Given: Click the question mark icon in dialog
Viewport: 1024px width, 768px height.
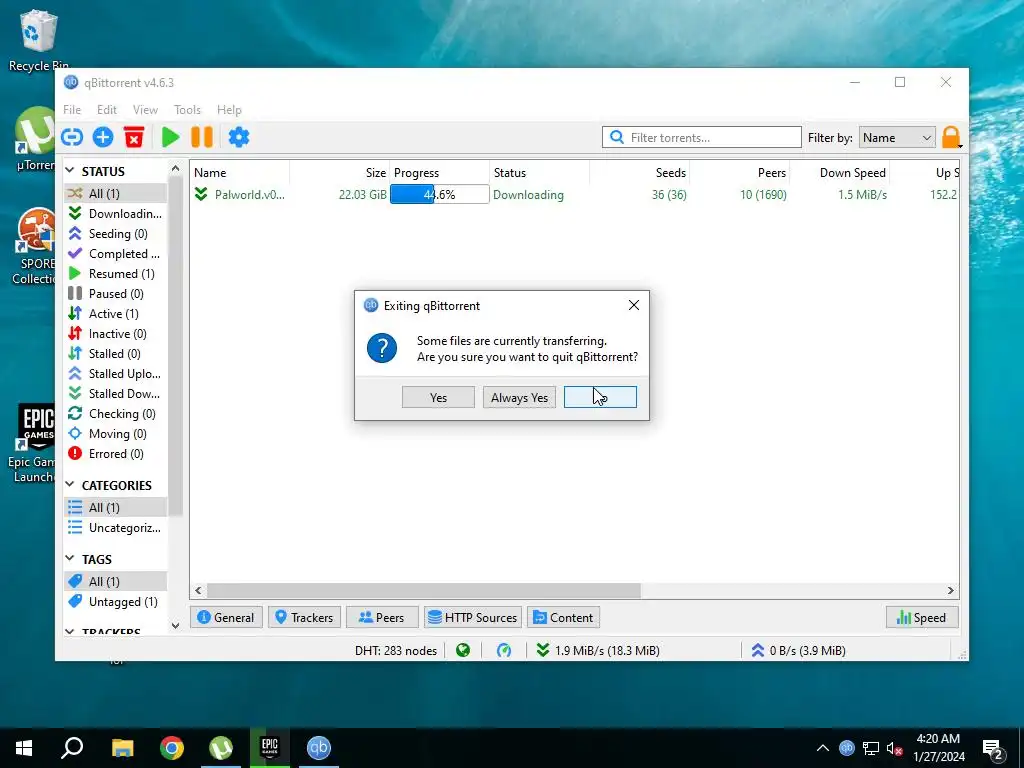Looking at the screenshot, I should [382, 348].
